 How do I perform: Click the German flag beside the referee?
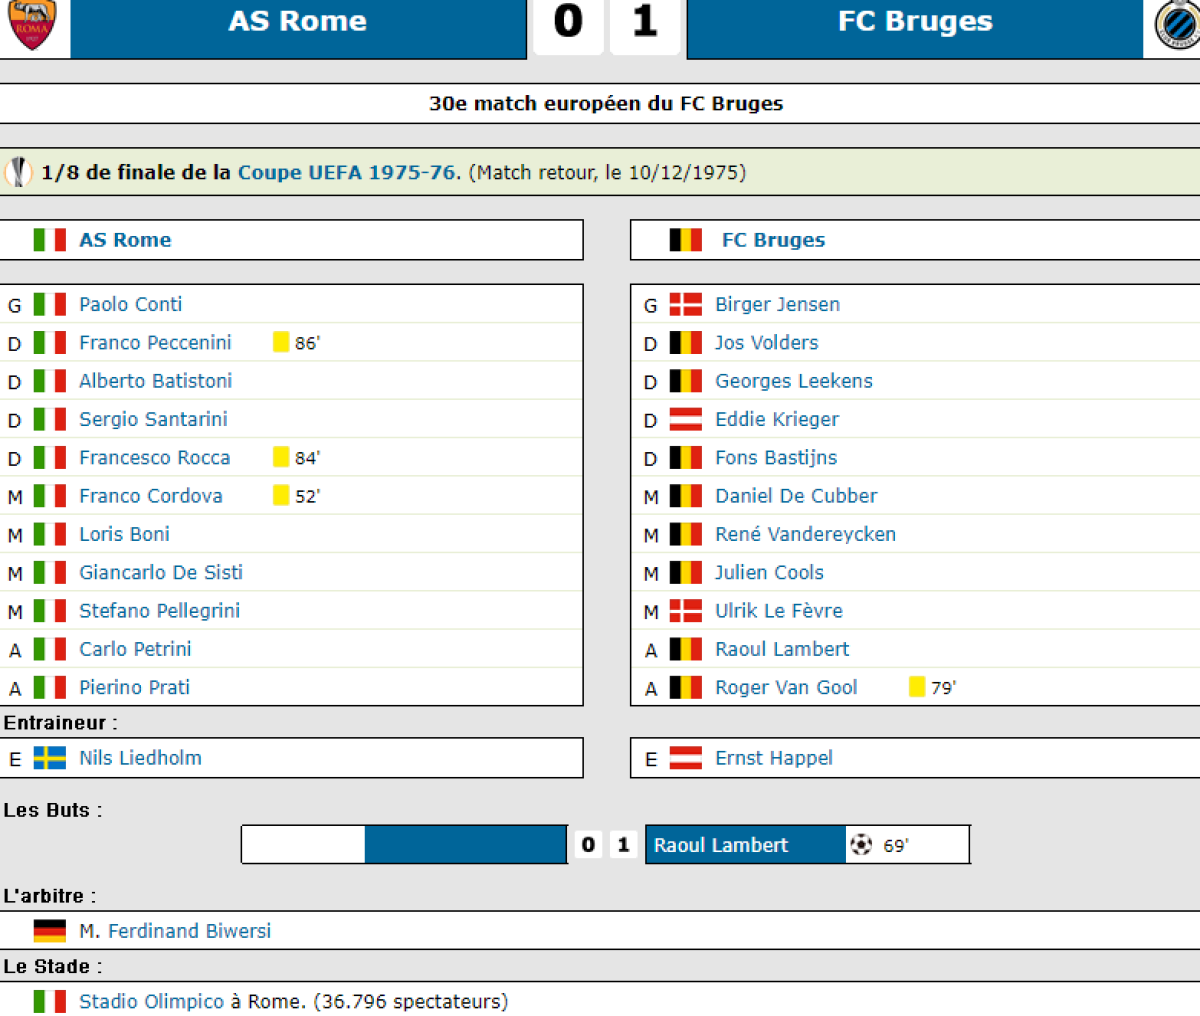[x=50, y=931]
